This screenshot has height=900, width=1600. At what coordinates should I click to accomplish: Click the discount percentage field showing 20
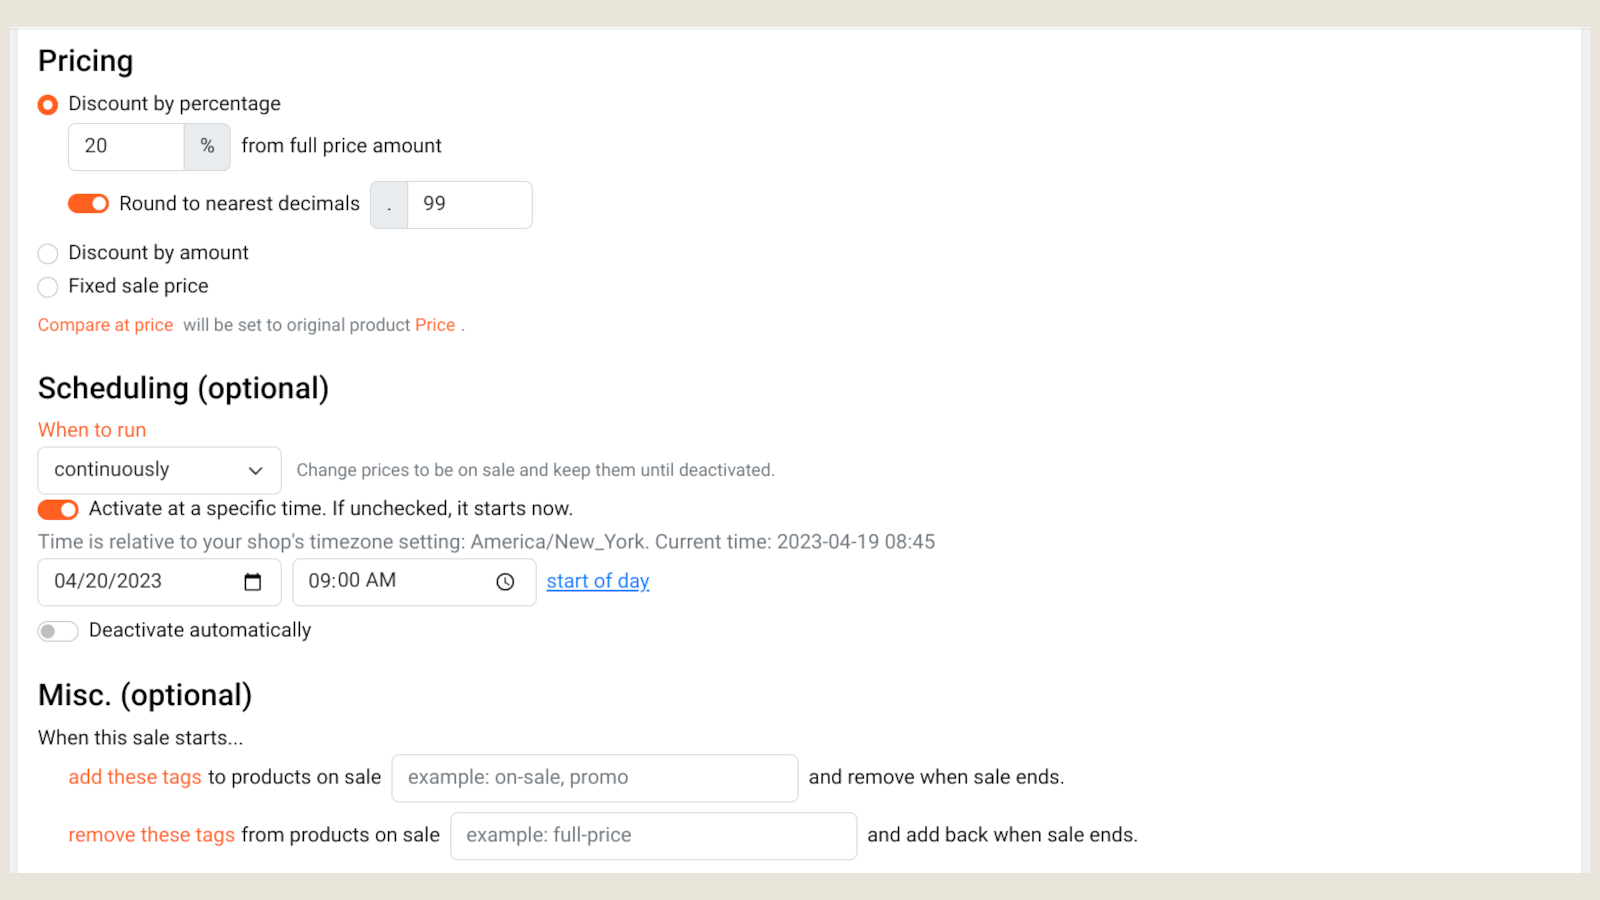point(126,147)
